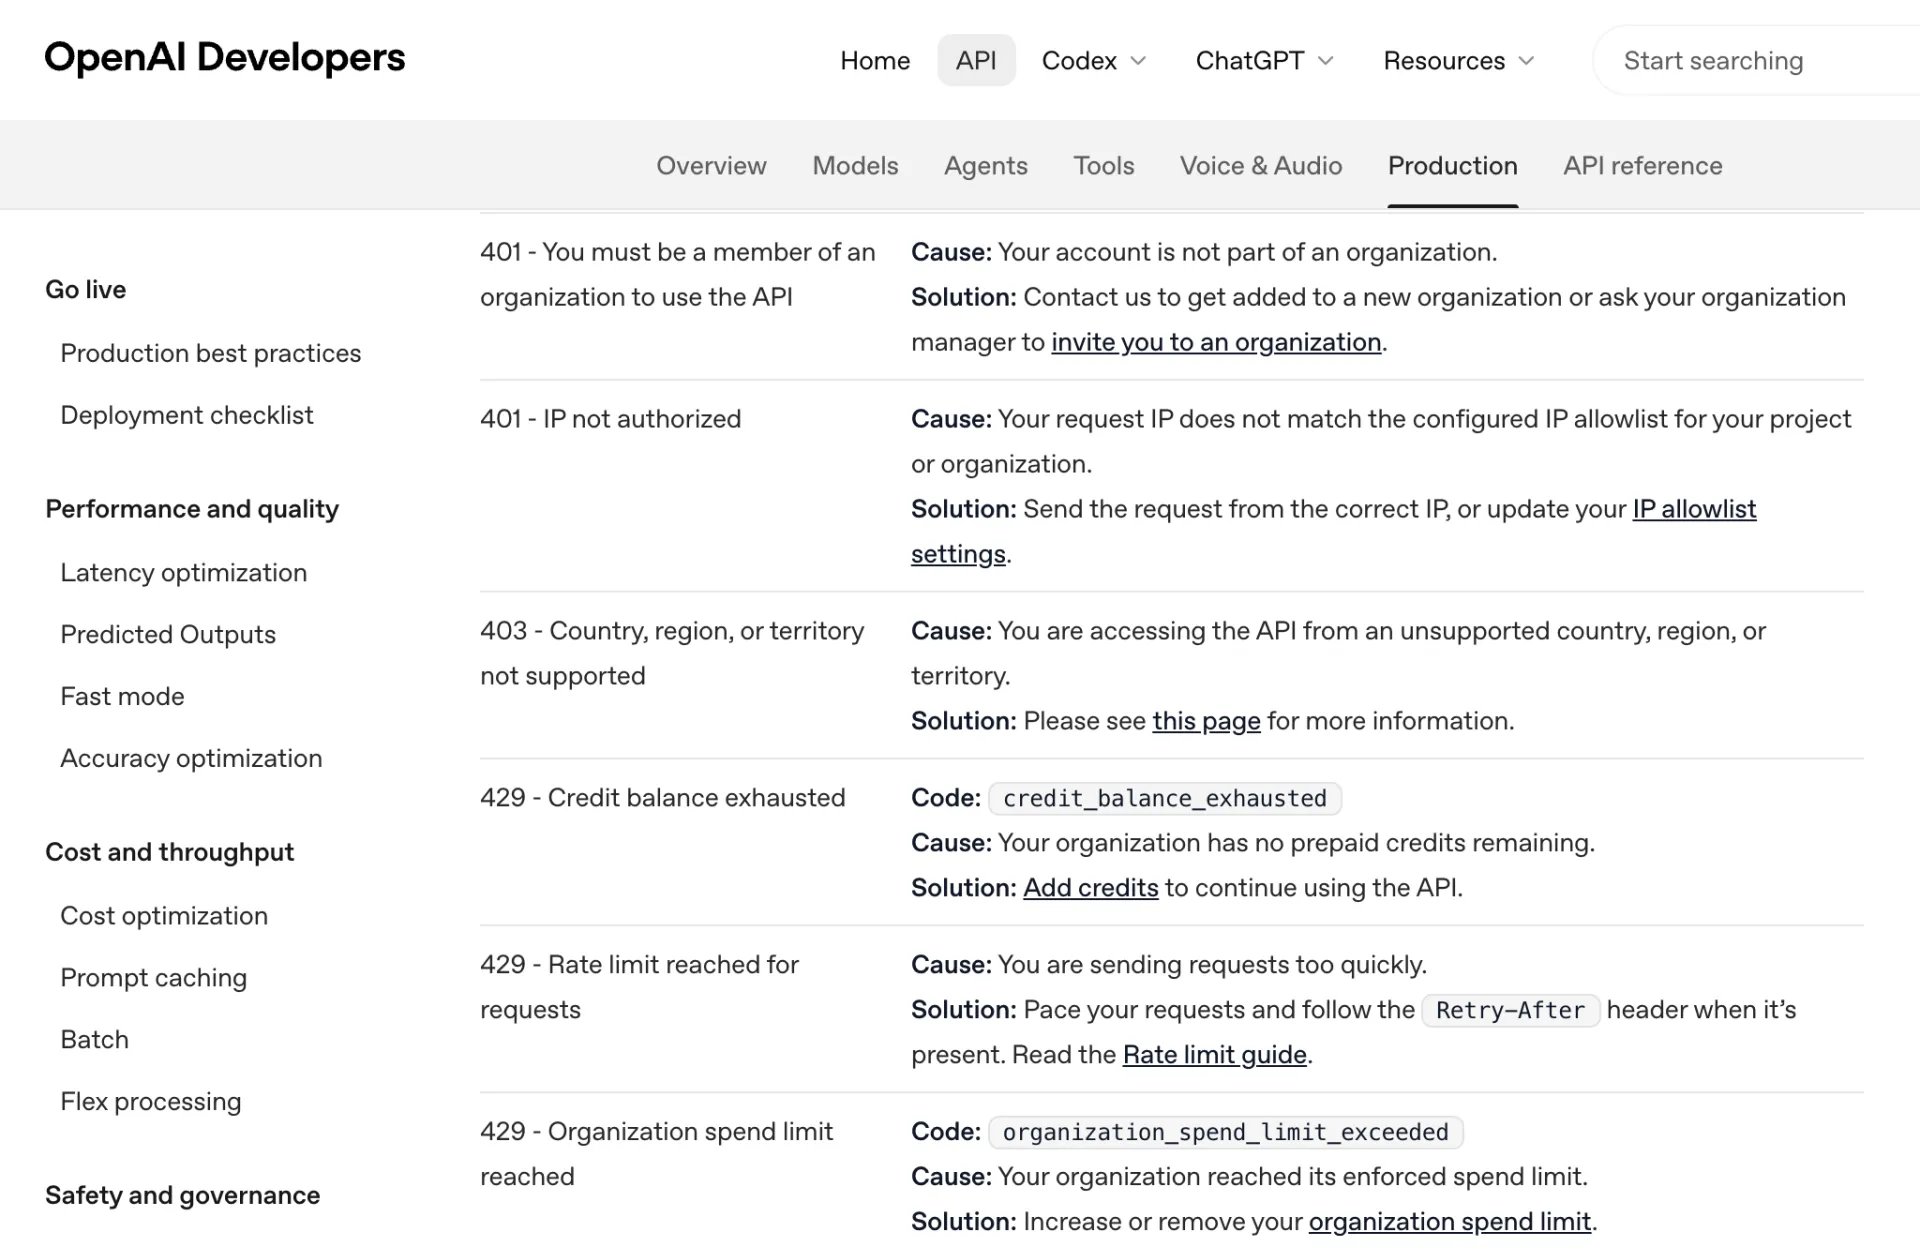Click the Go live section heading
The height and width of the screenshot is (1247, 1920).
click(x=86, y=290)
